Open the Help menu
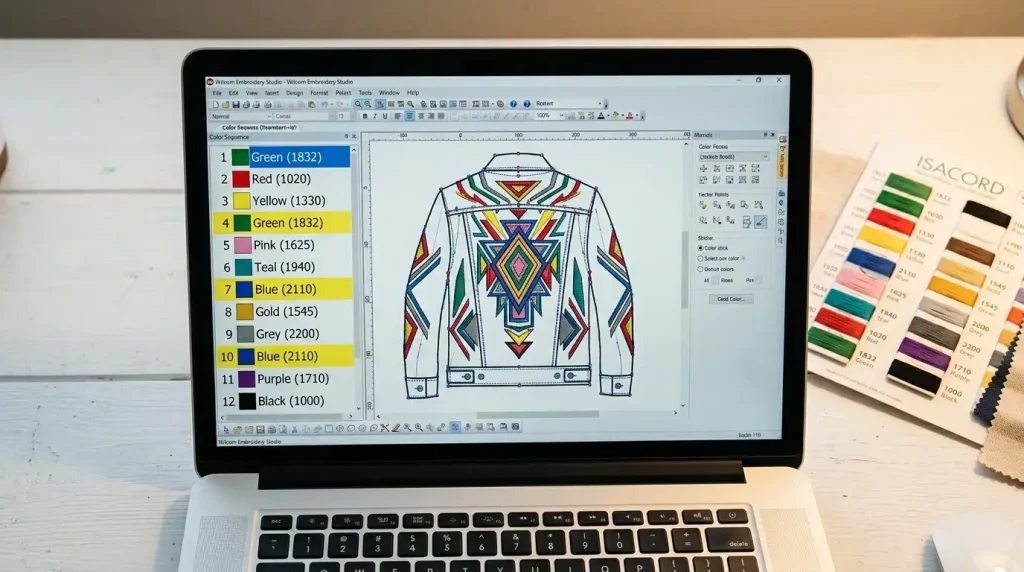 click(x=413, y=93)
